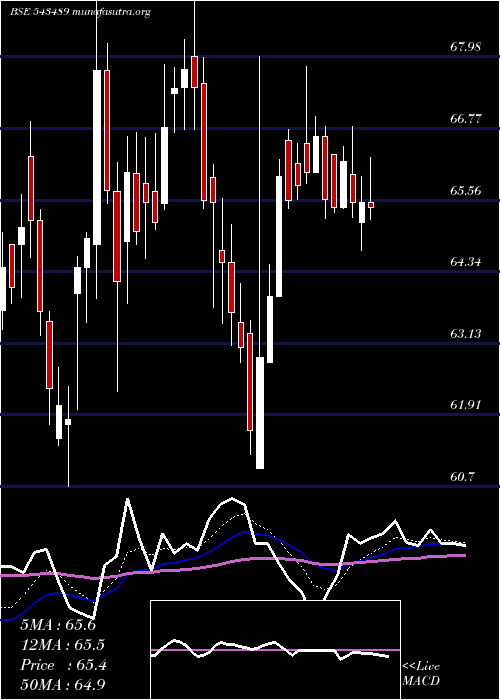
Task: Click the tall white candle touching 67.98 wick
Action: click(259, 413)
